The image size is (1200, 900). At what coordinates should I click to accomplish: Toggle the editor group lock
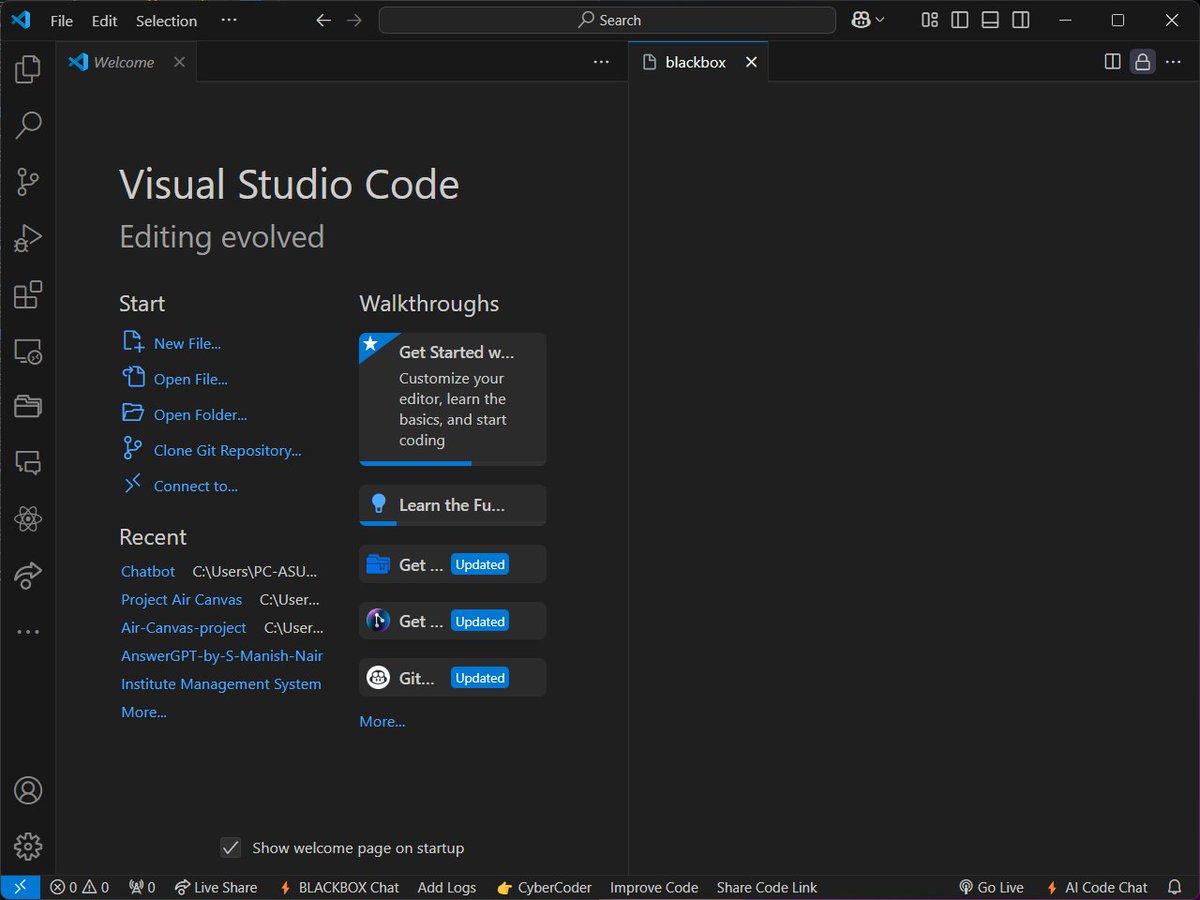click(x=1142, y=62)
